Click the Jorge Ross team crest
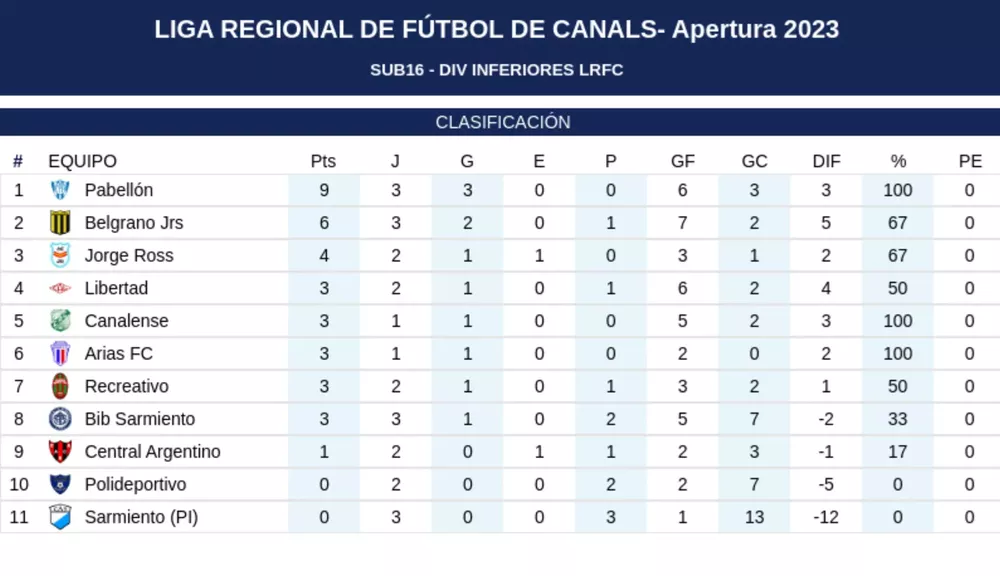The height and width of the screenshot is (576, 1000). point(60,256)
